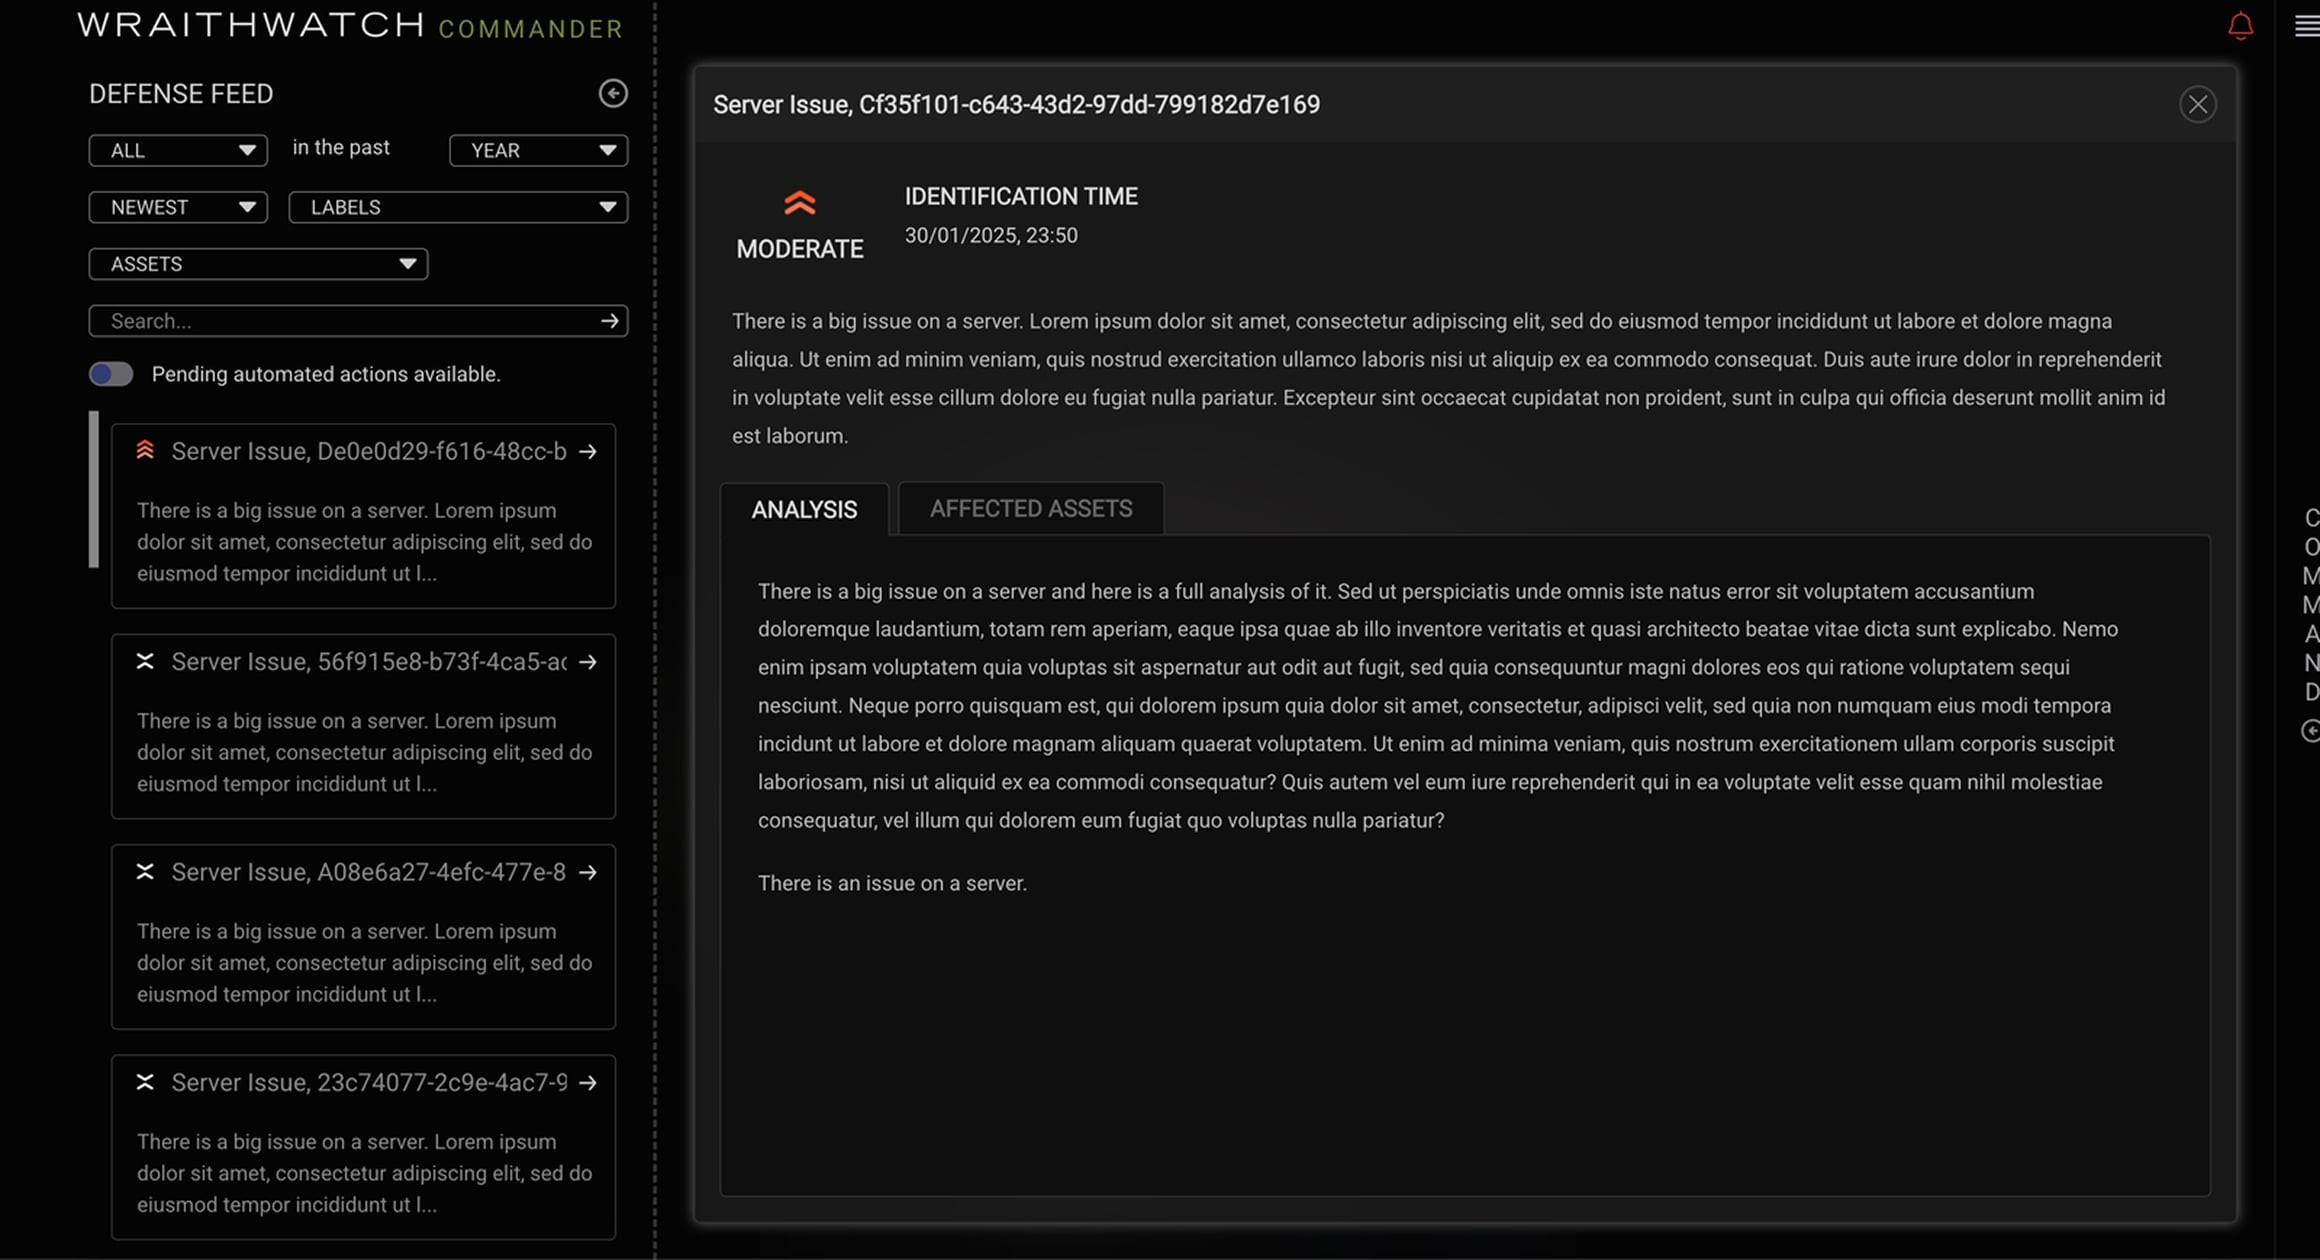Switch to the Affected Assets tab

[x=1030, y=509]
